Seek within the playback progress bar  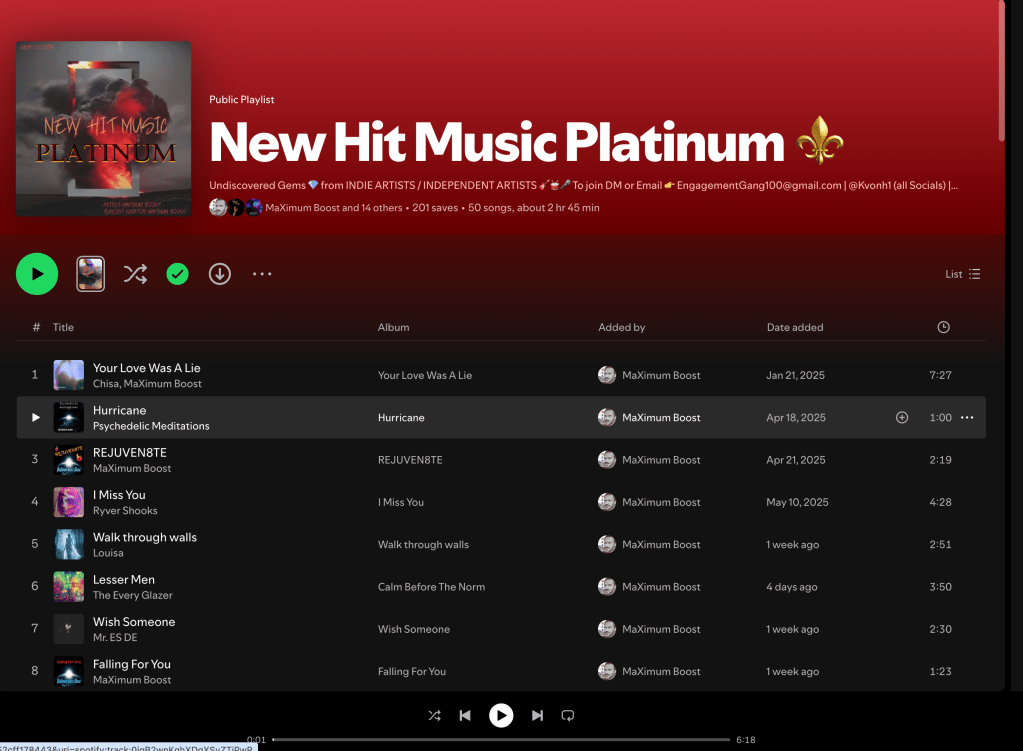[x=501, y=740]
